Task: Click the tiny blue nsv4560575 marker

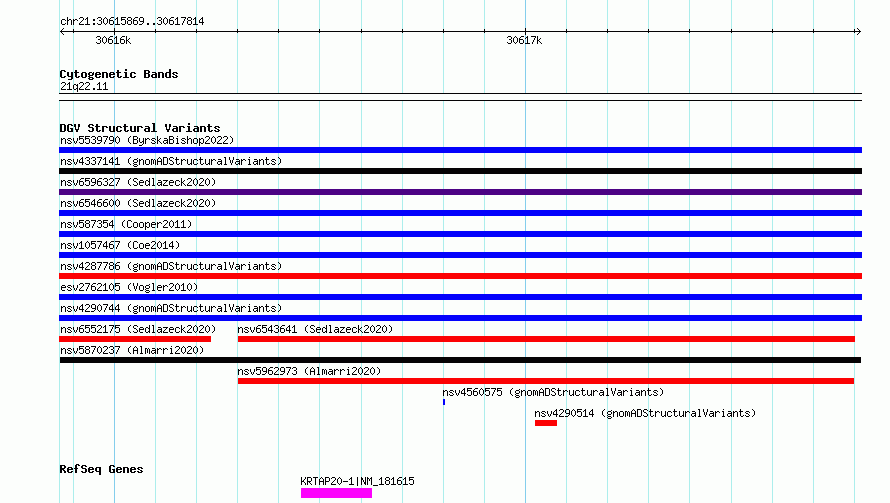Action: 444,402
